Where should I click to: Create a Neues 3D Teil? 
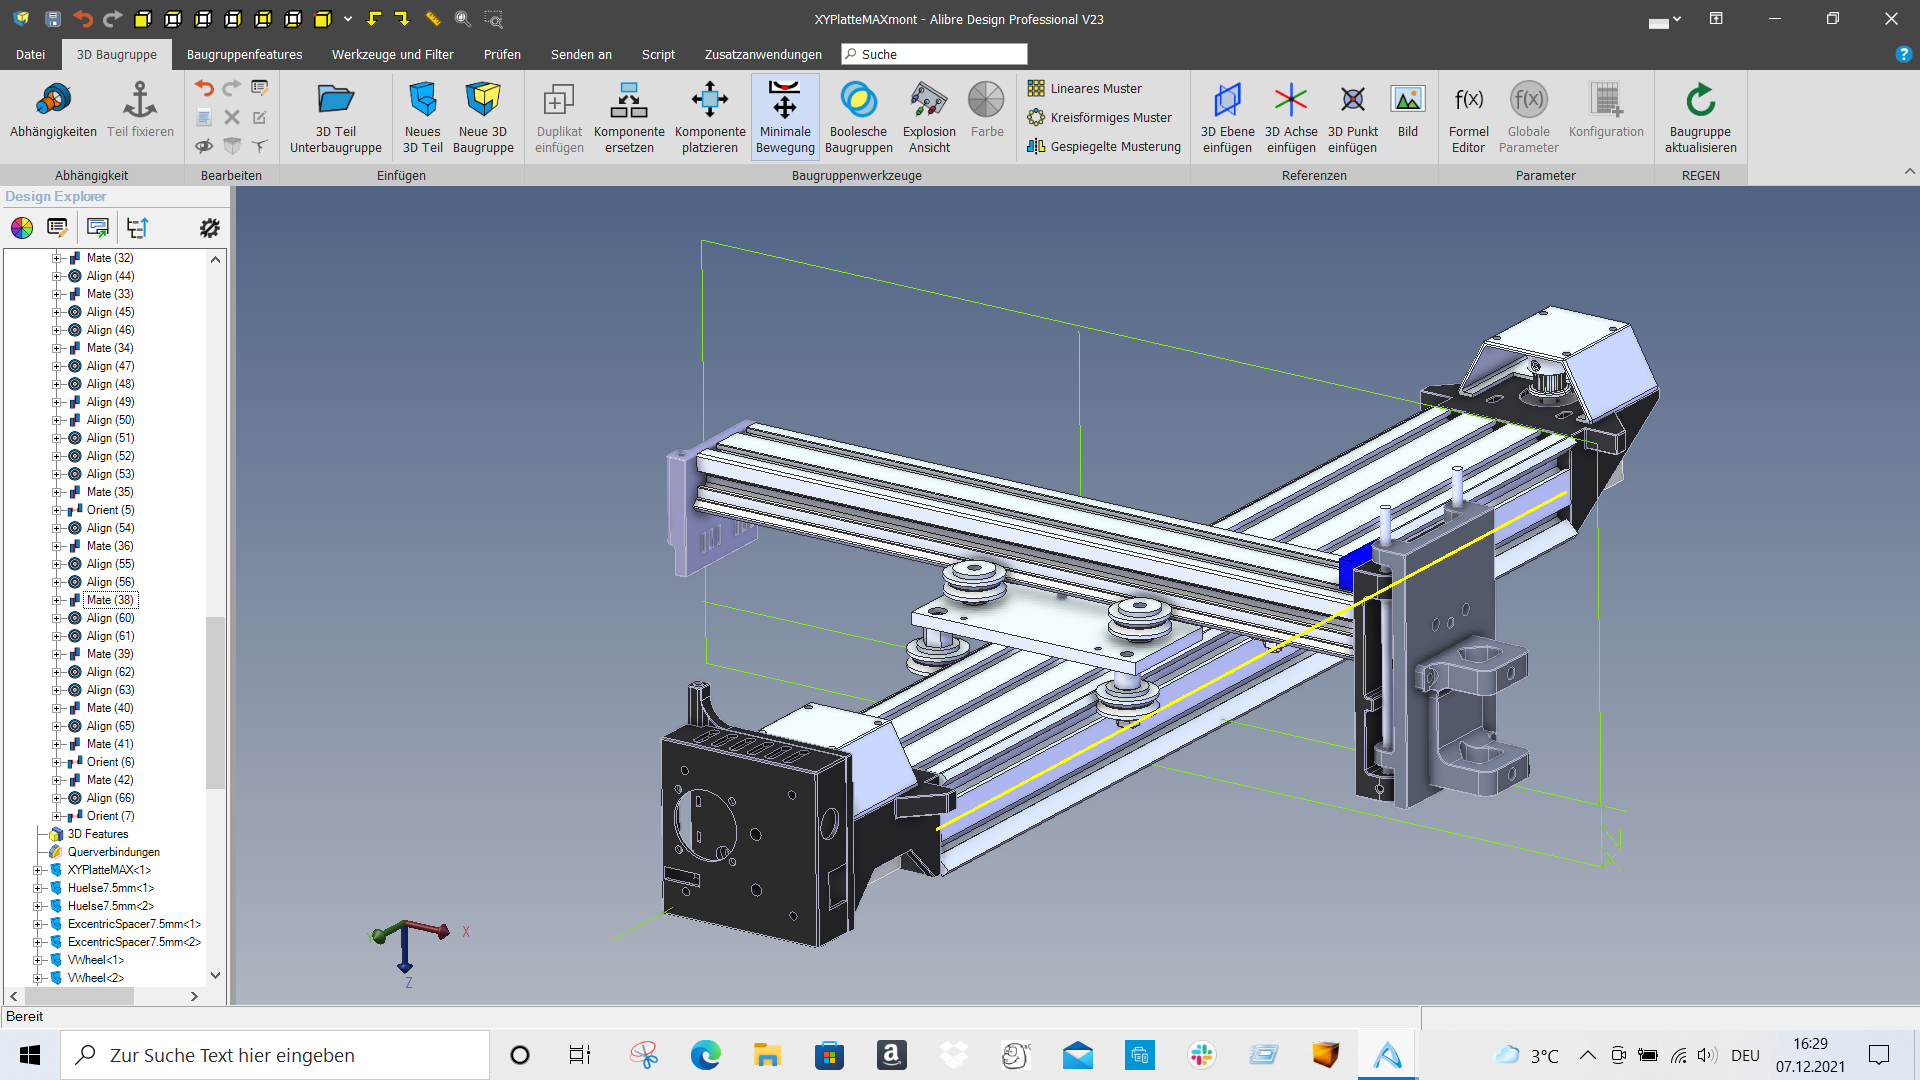click(423, 118)
